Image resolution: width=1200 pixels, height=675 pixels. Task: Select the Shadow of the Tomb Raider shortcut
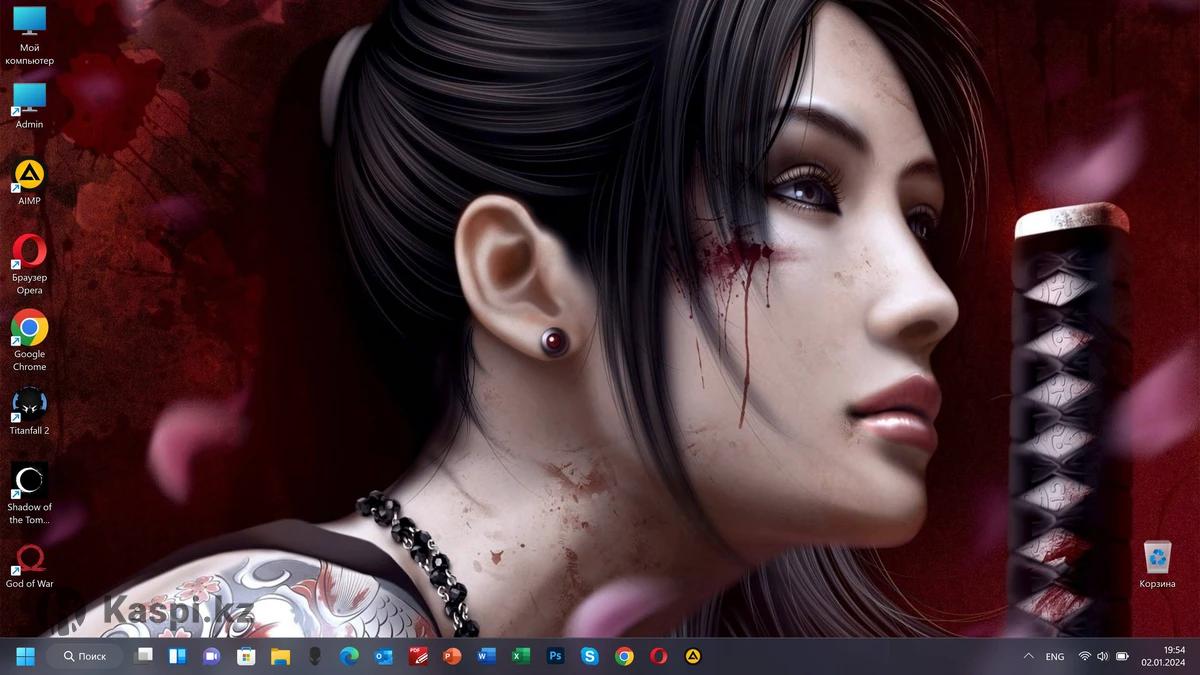tap(29, 494)
